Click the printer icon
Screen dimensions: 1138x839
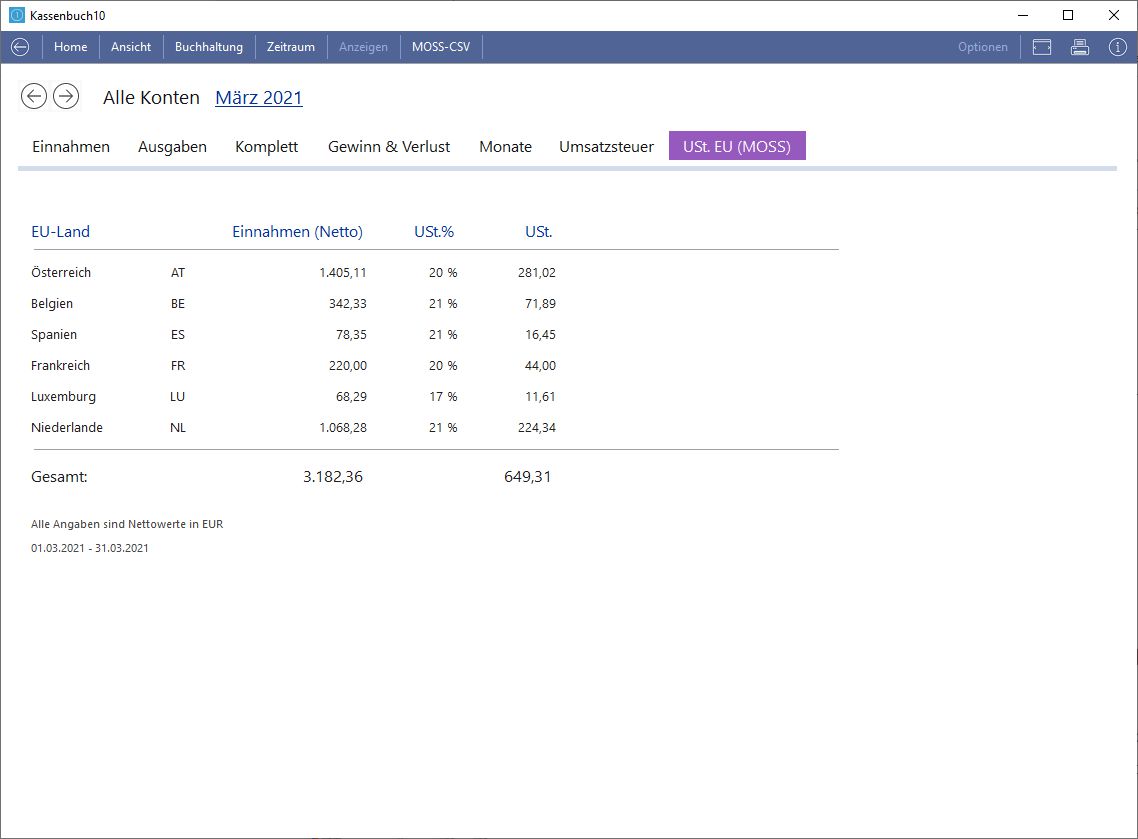[x=1079, y=47]
